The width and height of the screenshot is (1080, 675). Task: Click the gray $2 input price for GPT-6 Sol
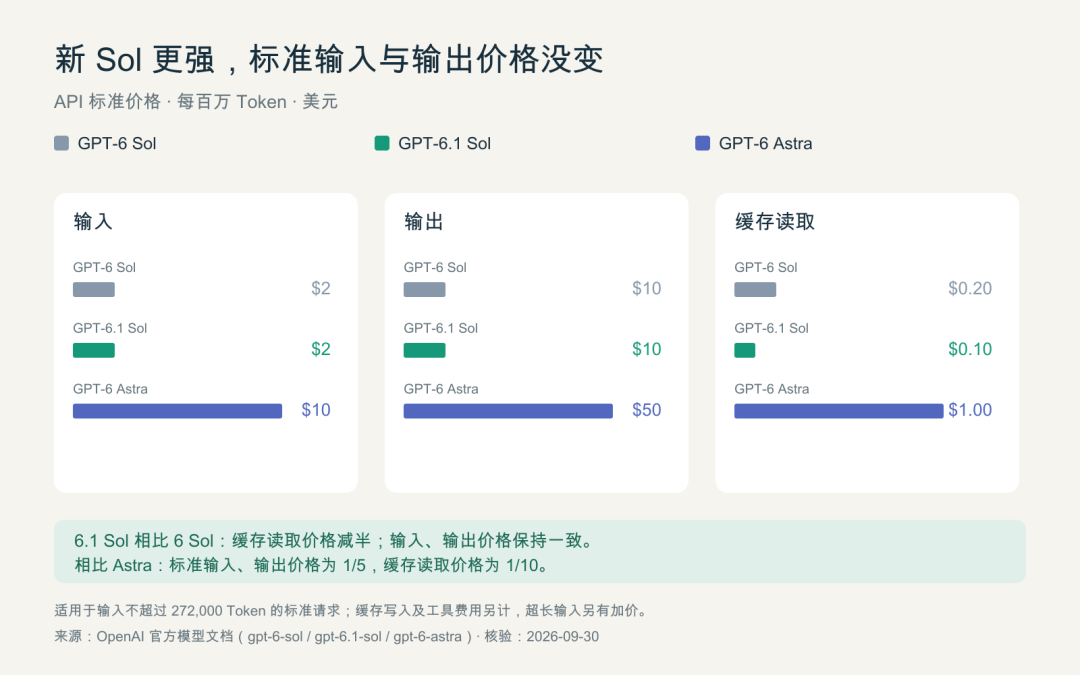pyautogui.click(x=321, y=289)
